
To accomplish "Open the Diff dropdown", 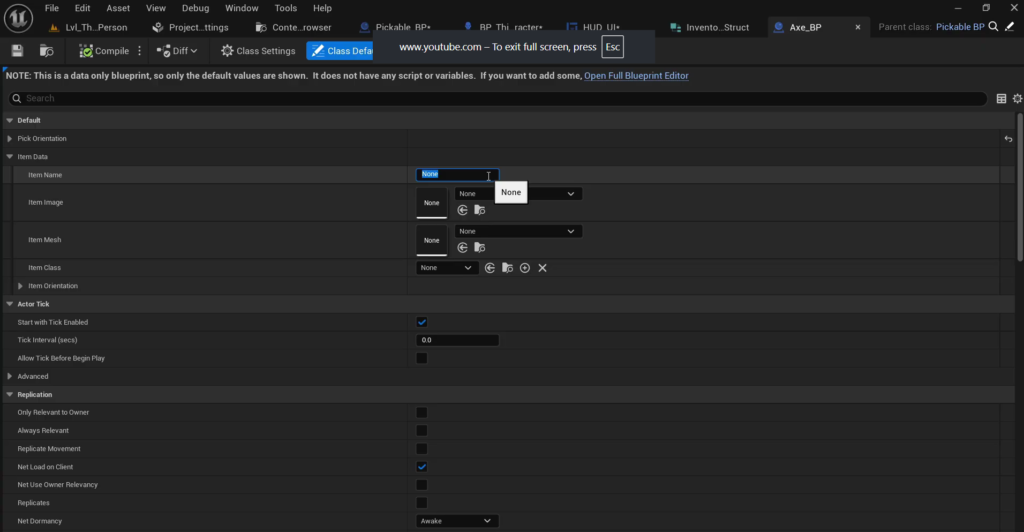I will [x=177, y=51].
